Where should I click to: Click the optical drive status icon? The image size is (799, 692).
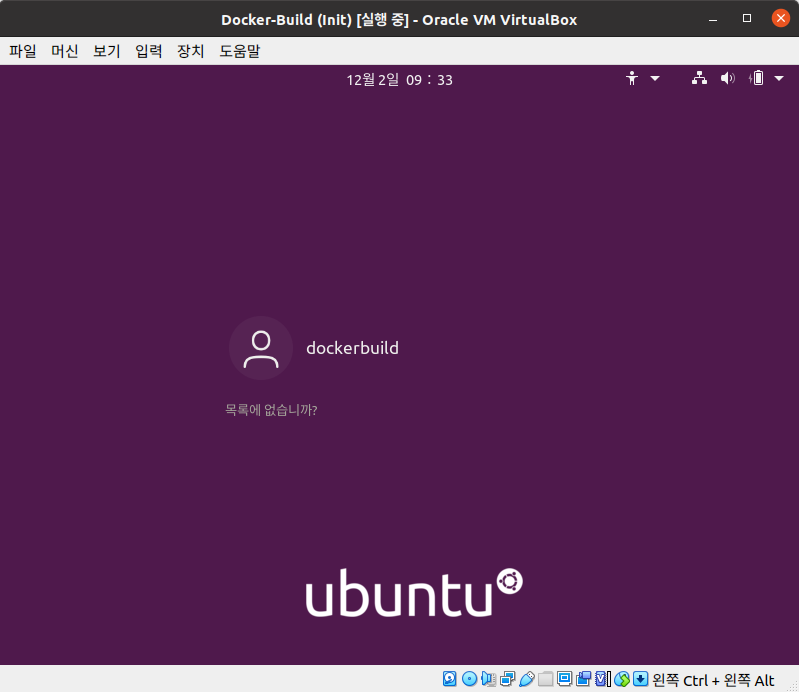(469, 679)
